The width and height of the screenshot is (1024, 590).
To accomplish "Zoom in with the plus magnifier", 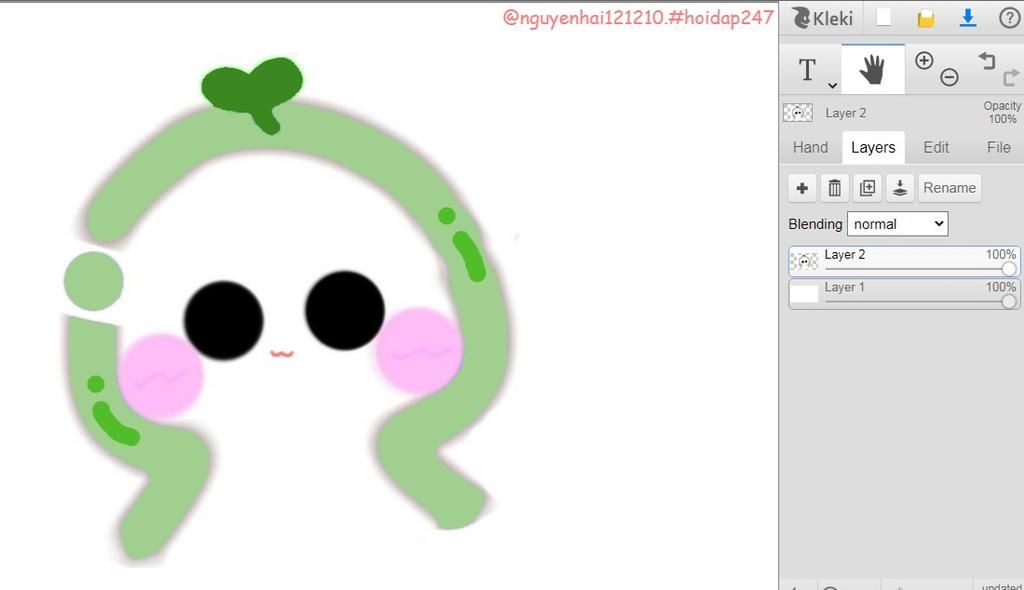I will pos(924,61).
